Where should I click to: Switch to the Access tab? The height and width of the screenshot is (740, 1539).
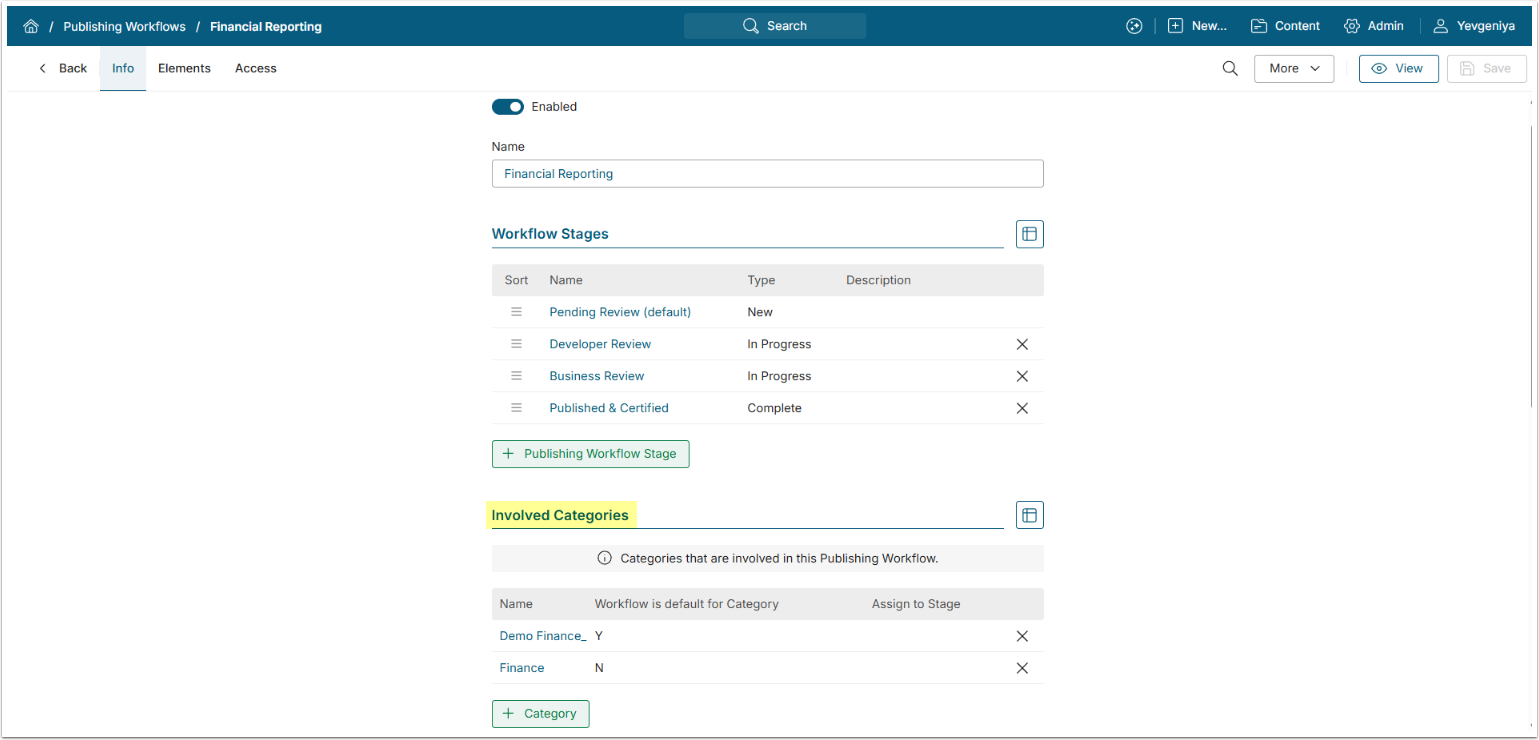pyautogui.click(x=256, y=68)
